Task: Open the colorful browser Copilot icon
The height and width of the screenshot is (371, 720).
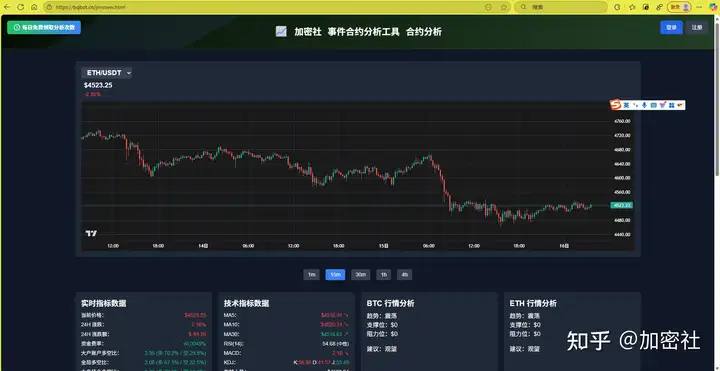Action: tap(712, 7)
